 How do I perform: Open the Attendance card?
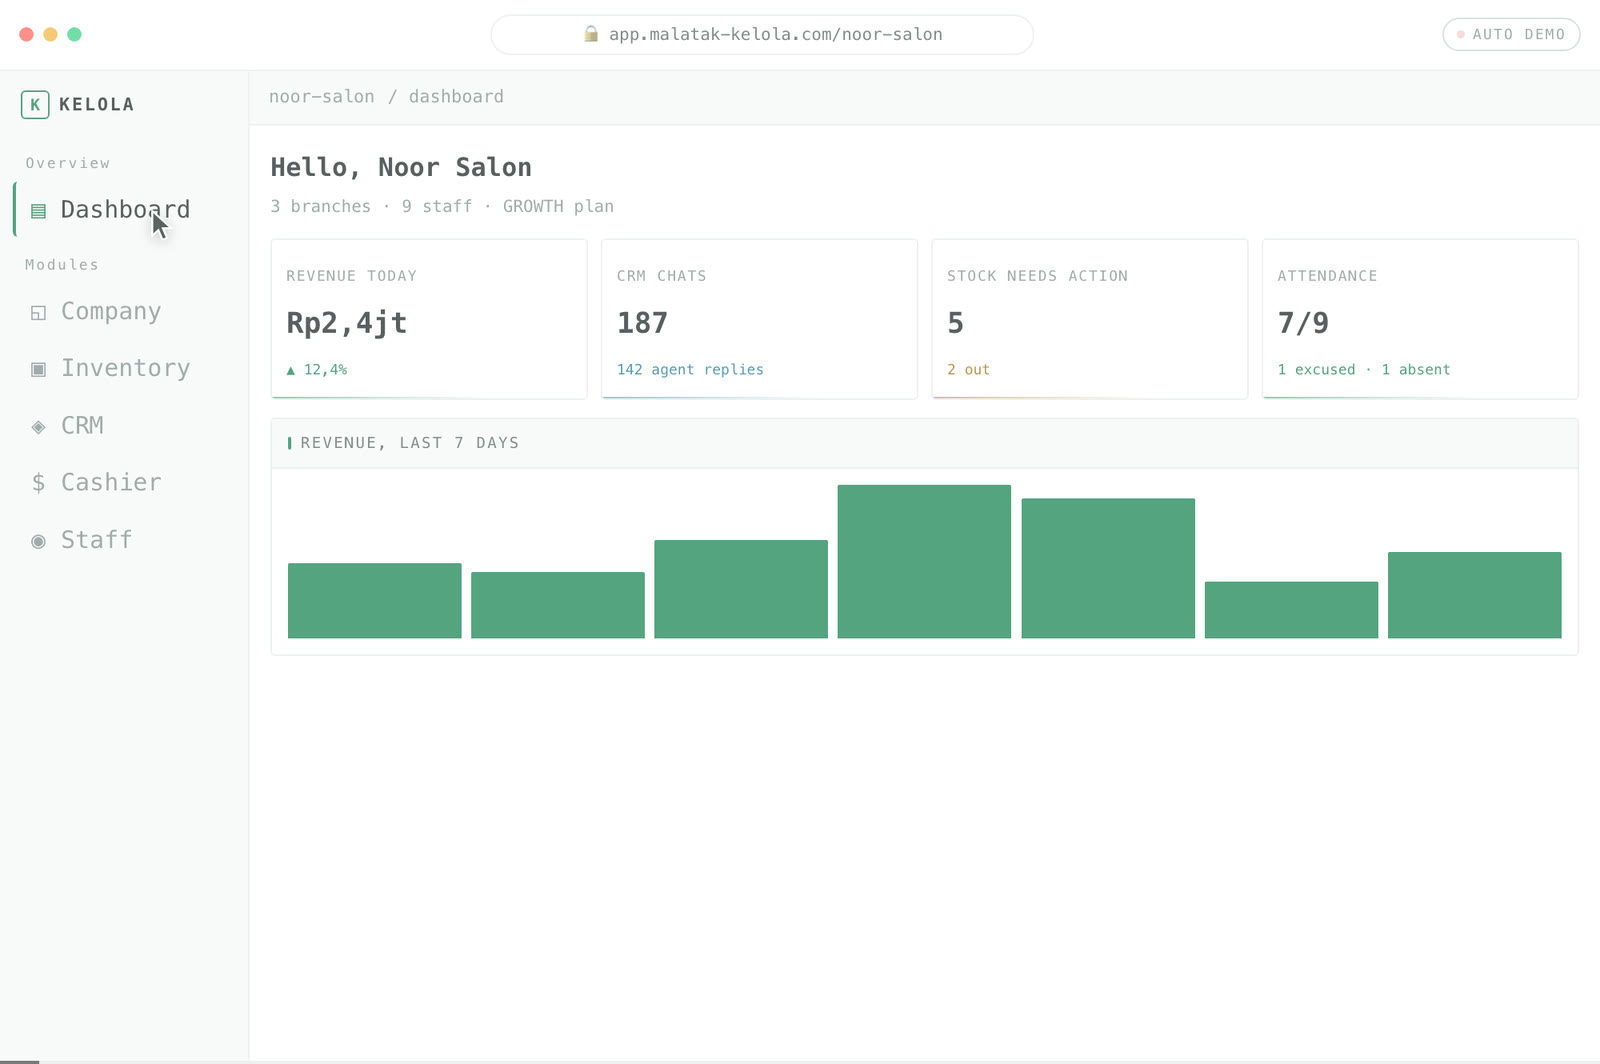tap(1420, 319)
